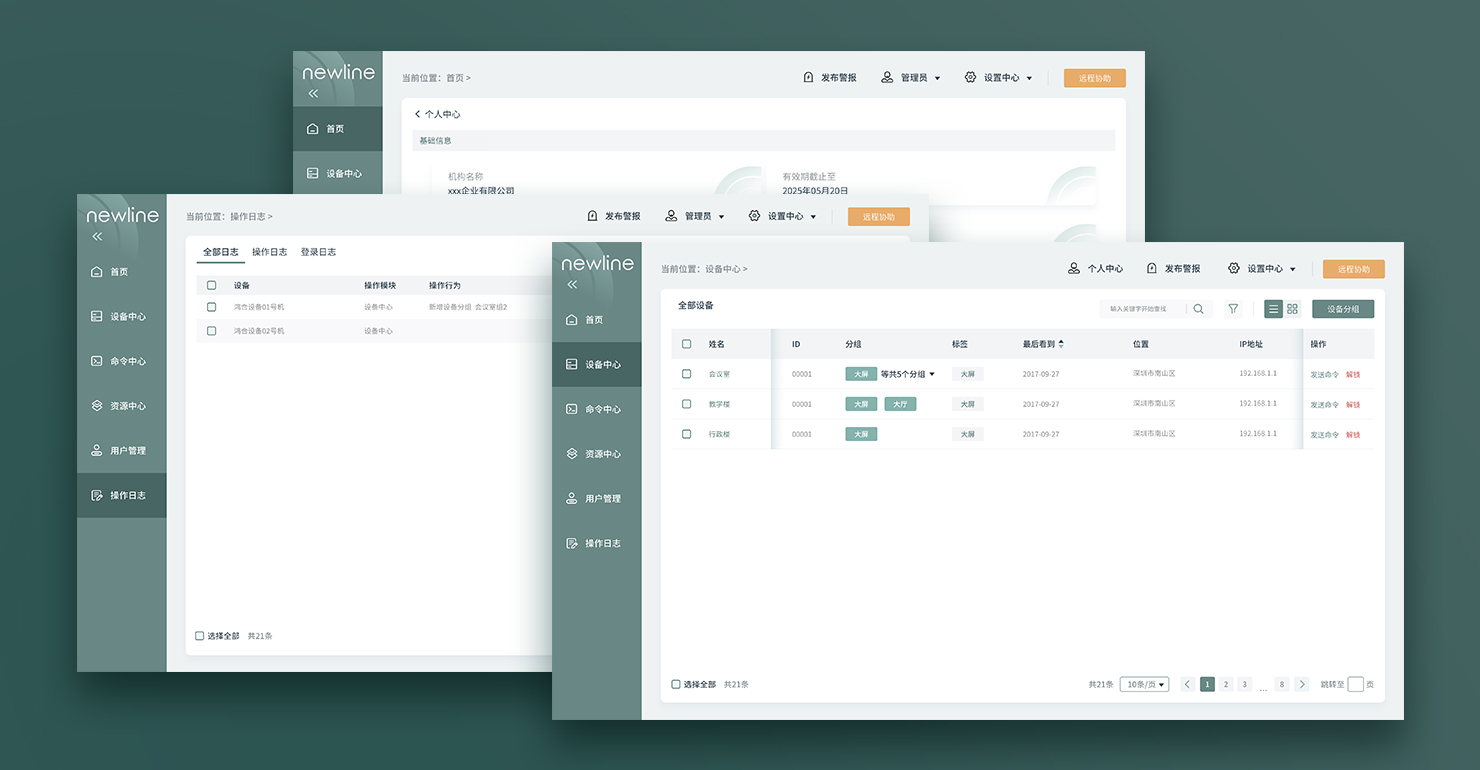Go to page 2 in pagination
Image resolution: width=1480 pixels, height=770 pixels.
click(x=1226, y=684)
